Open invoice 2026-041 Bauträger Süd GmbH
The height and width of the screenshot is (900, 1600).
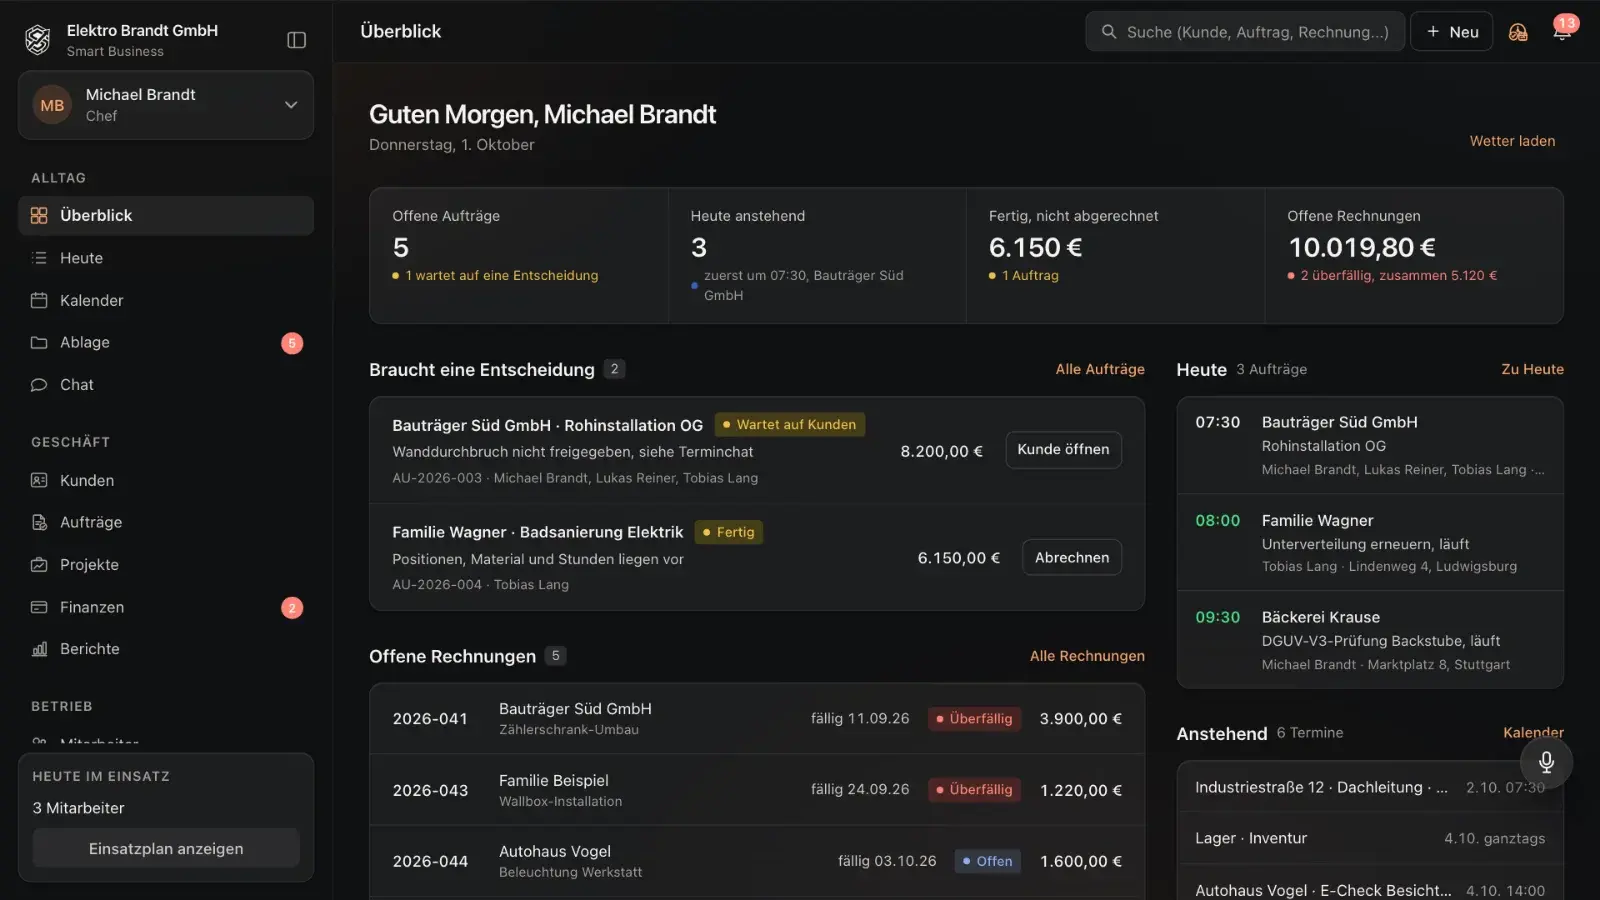[757, 719]
